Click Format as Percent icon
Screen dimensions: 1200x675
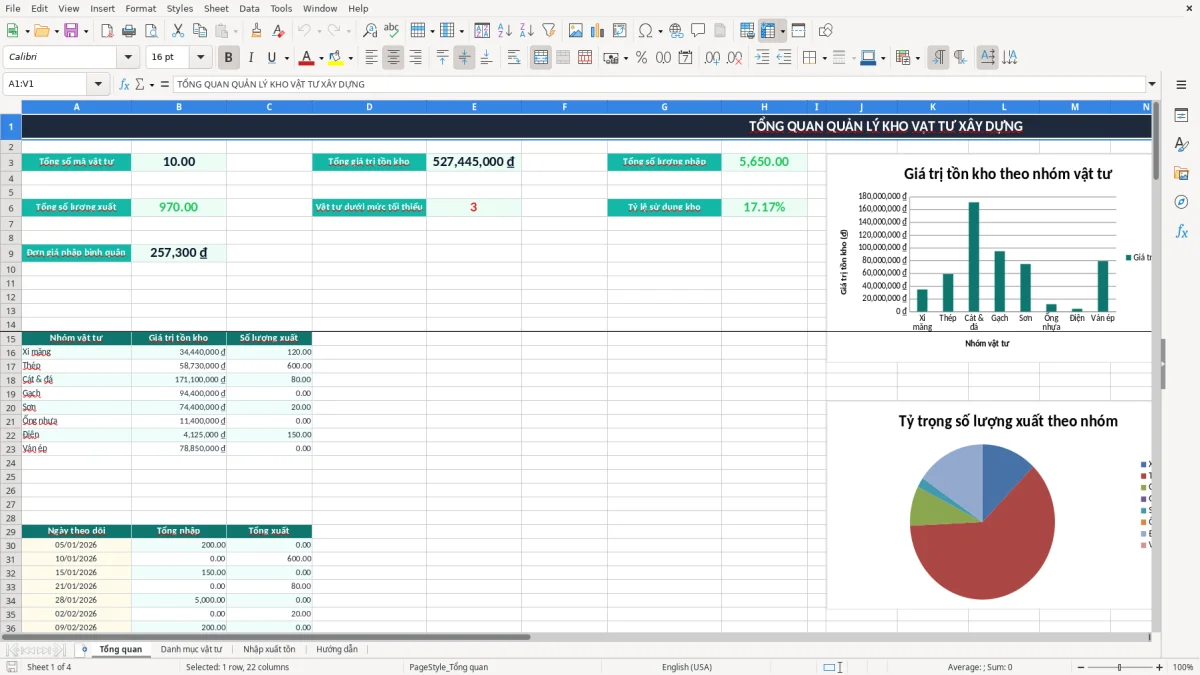point(641,58)
